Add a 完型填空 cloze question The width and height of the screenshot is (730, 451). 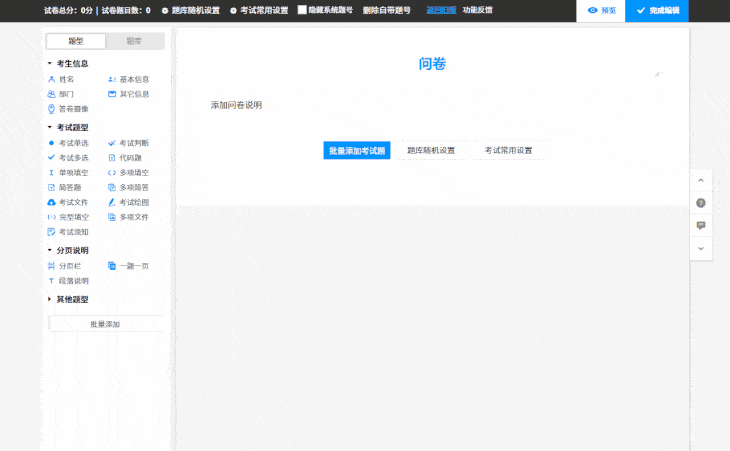pyautogui.click(x=68, y=217)
